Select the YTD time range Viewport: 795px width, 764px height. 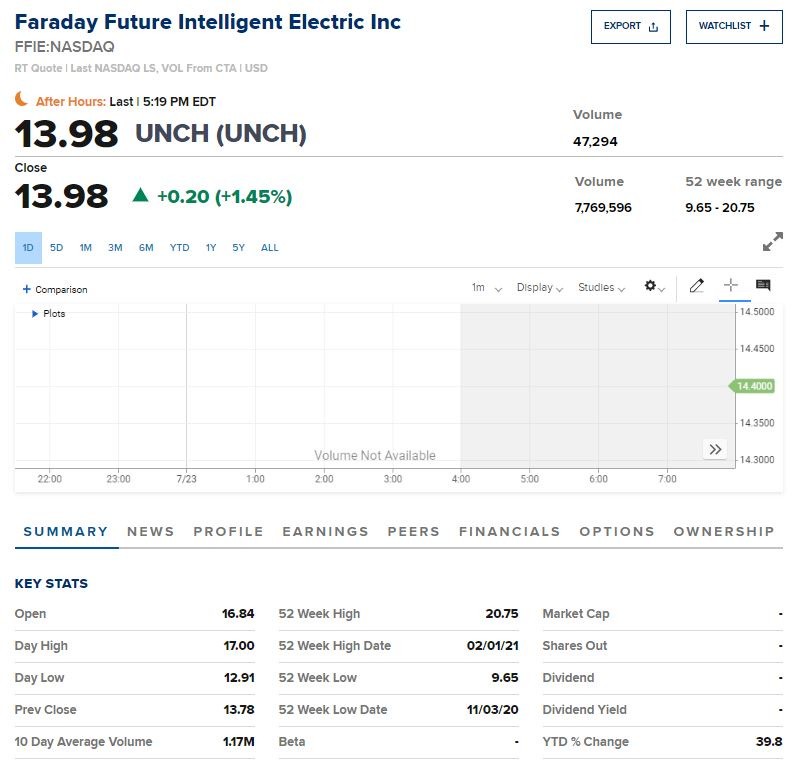point(179,248)
